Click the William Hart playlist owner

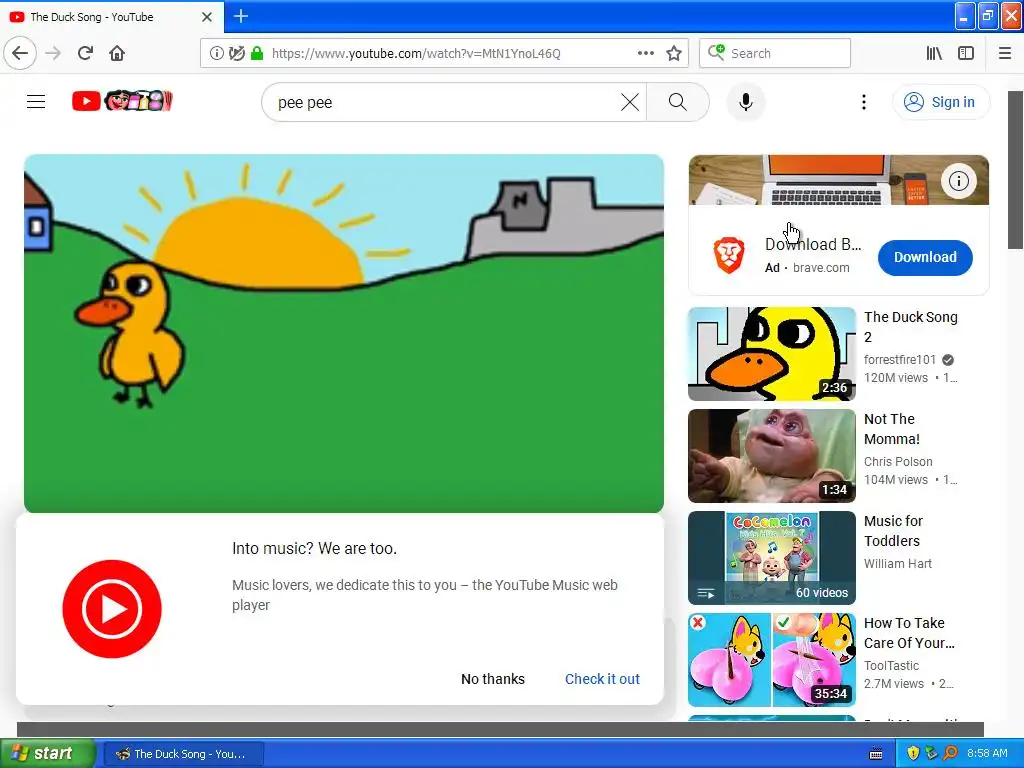tap(897, 564)
